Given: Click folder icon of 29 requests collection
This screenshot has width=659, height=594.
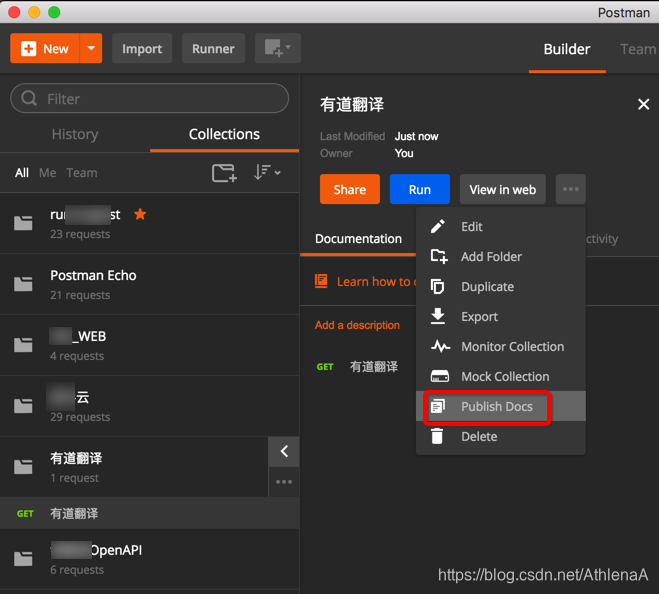Looking at the screenshot, I should (23, 406).
